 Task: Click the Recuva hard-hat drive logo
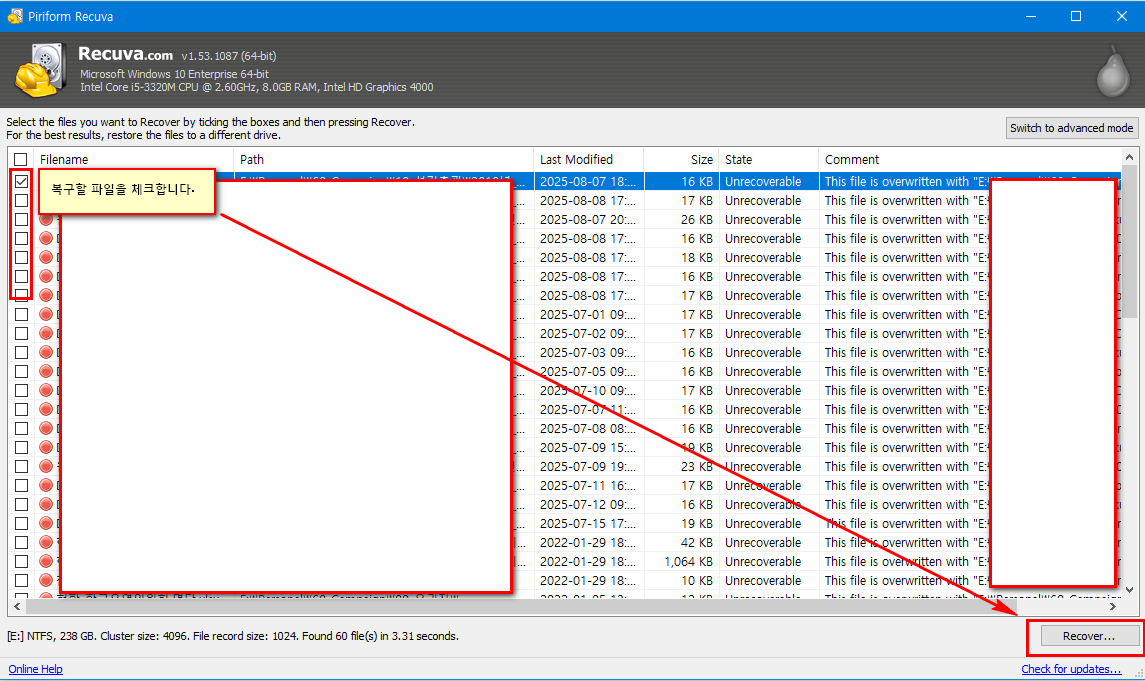pos(42,70)
